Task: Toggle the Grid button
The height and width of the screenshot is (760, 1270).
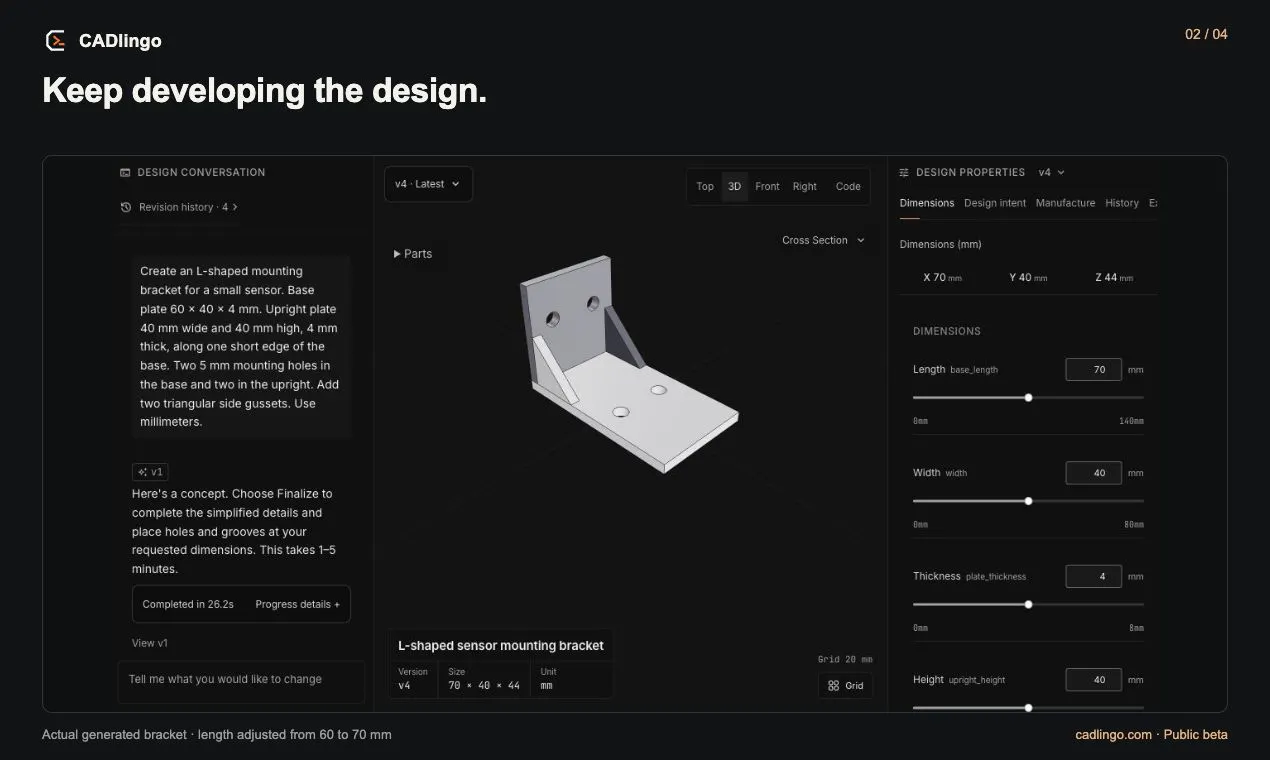Action: coord(845,686)
